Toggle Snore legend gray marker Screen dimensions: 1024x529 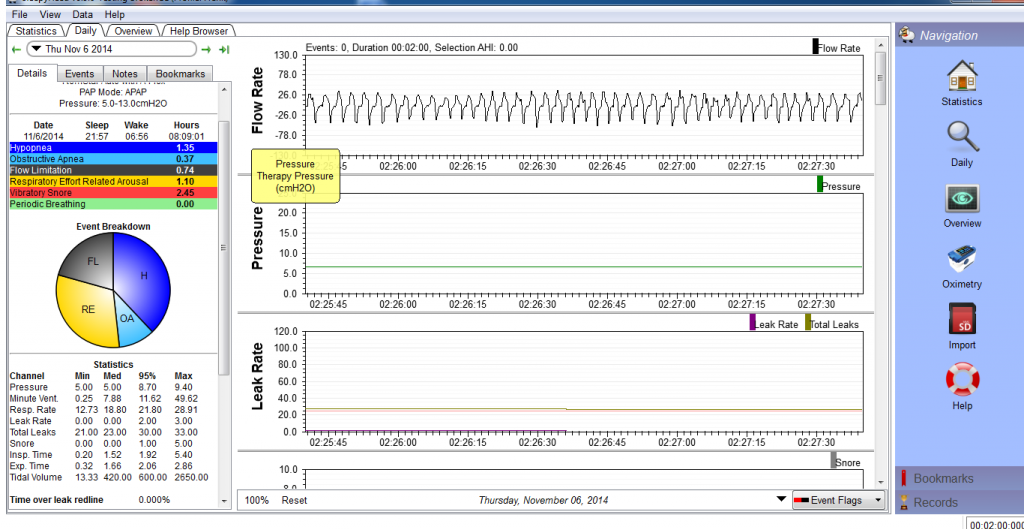point(833,460)
